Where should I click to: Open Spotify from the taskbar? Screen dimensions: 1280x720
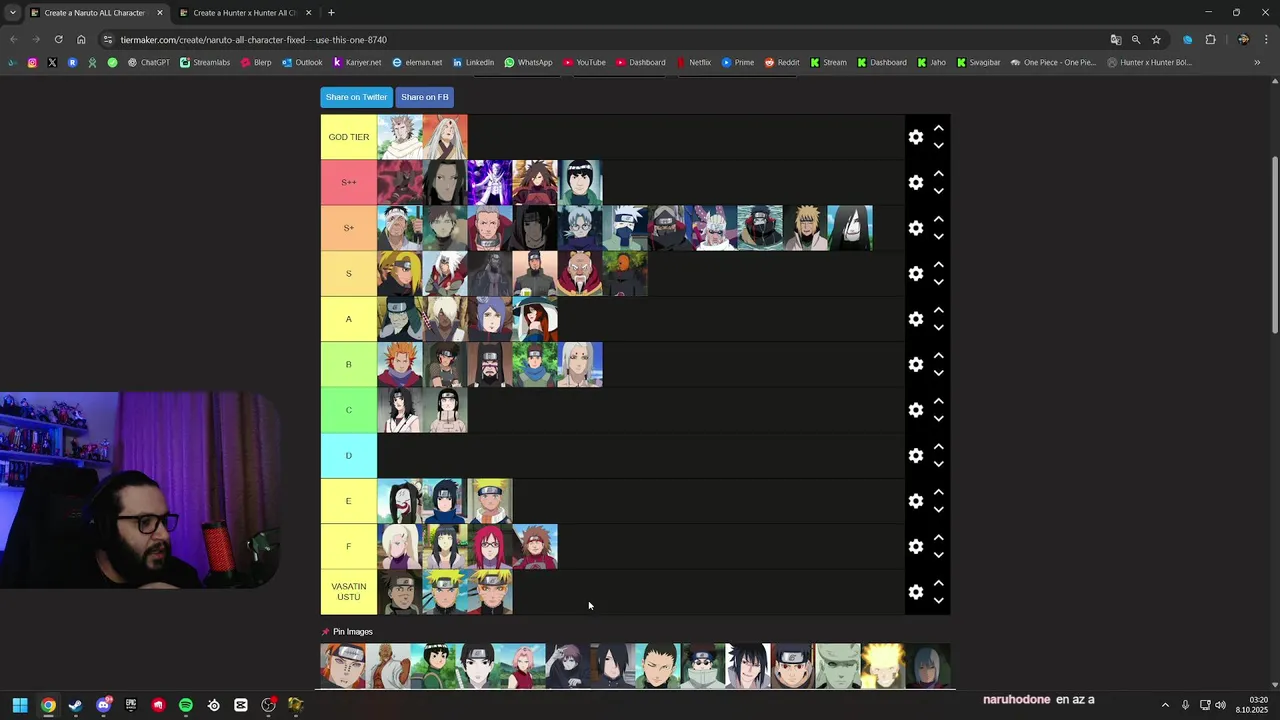pos(186,705)
